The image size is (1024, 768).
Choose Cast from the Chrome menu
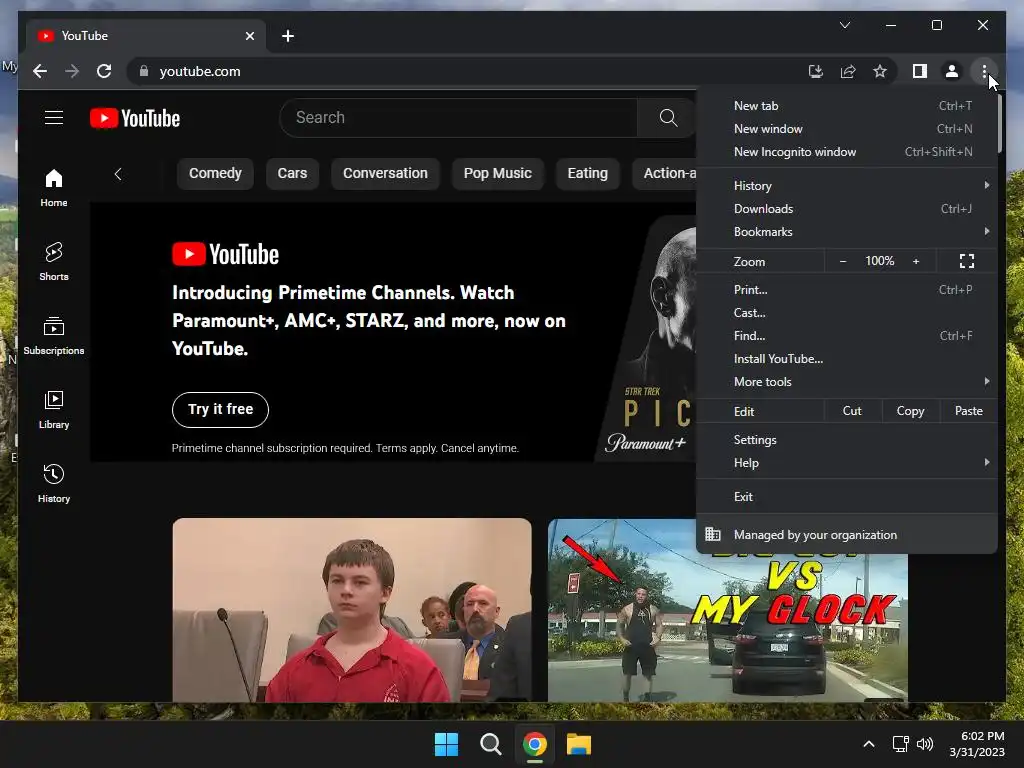(846, 312)
